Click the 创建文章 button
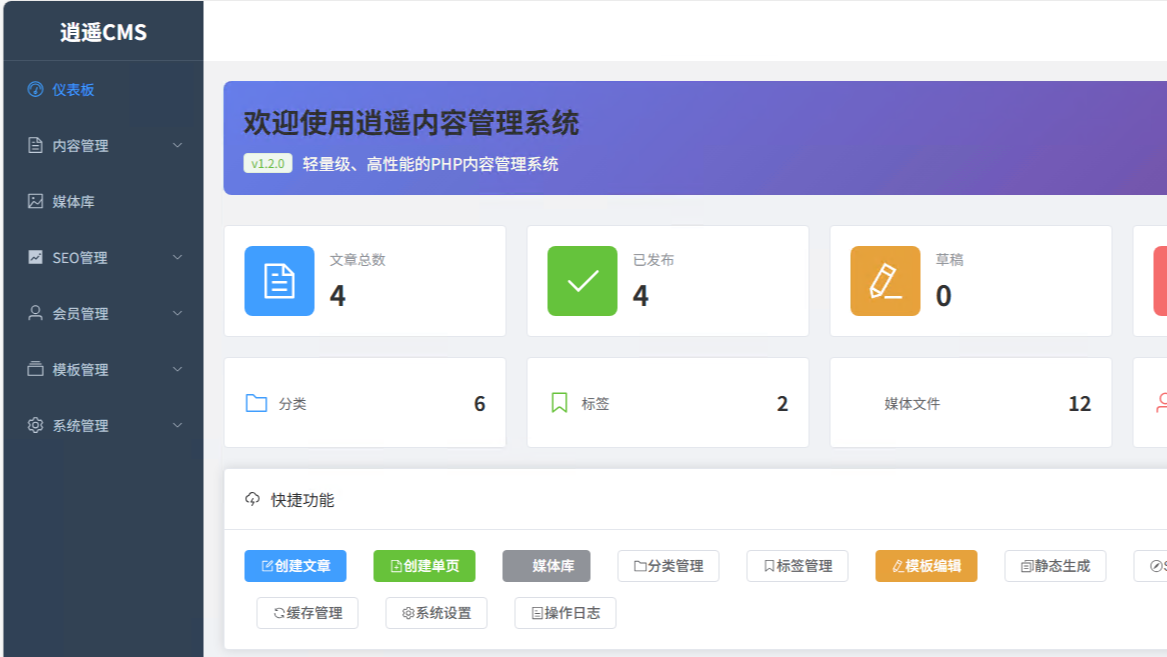 tap(296, 566)
